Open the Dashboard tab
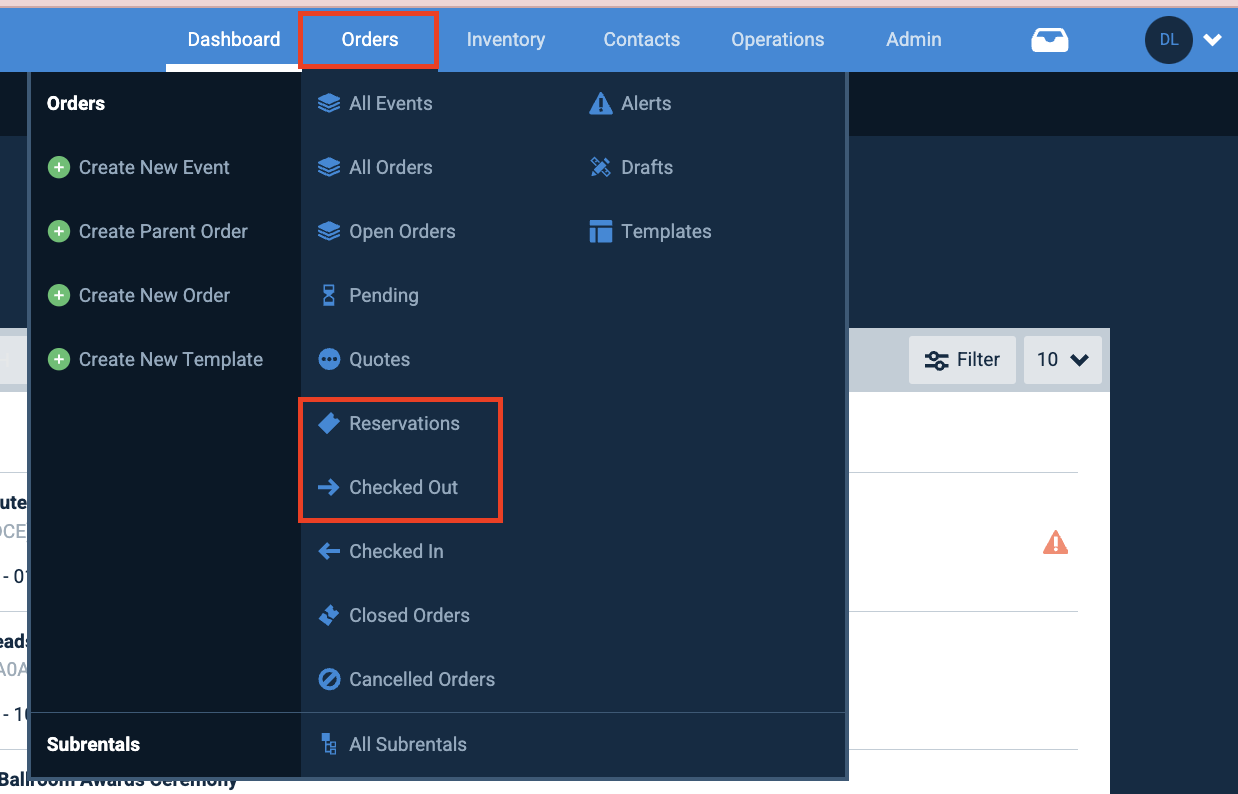Image resolution: width=1238 pixels, height=794 pixels. [234, 40]
